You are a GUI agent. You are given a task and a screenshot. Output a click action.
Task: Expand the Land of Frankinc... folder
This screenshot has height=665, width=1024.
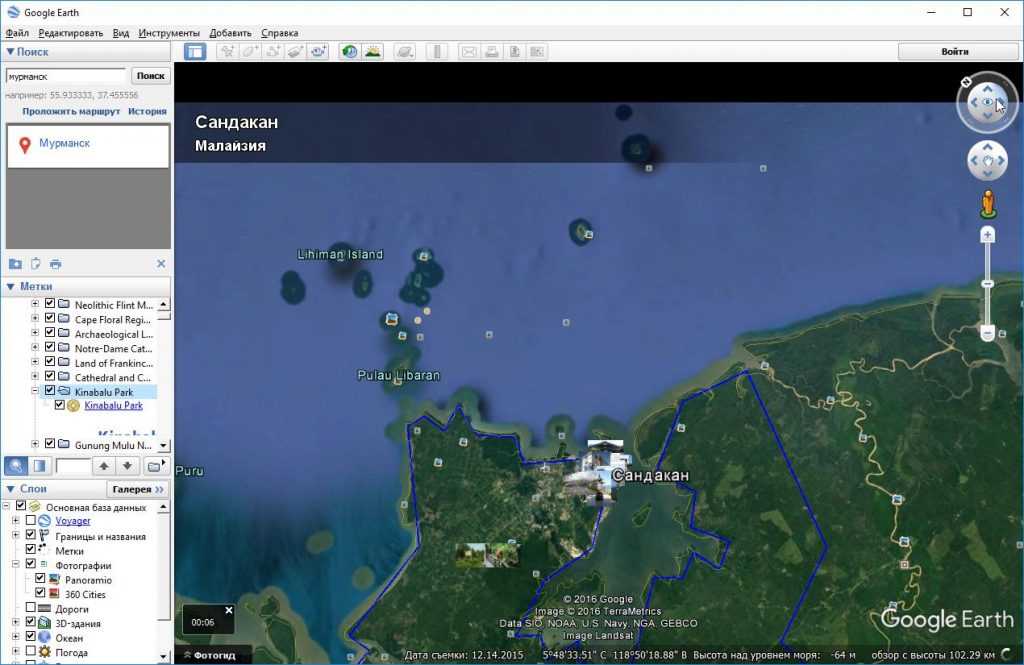pos(35,362)
